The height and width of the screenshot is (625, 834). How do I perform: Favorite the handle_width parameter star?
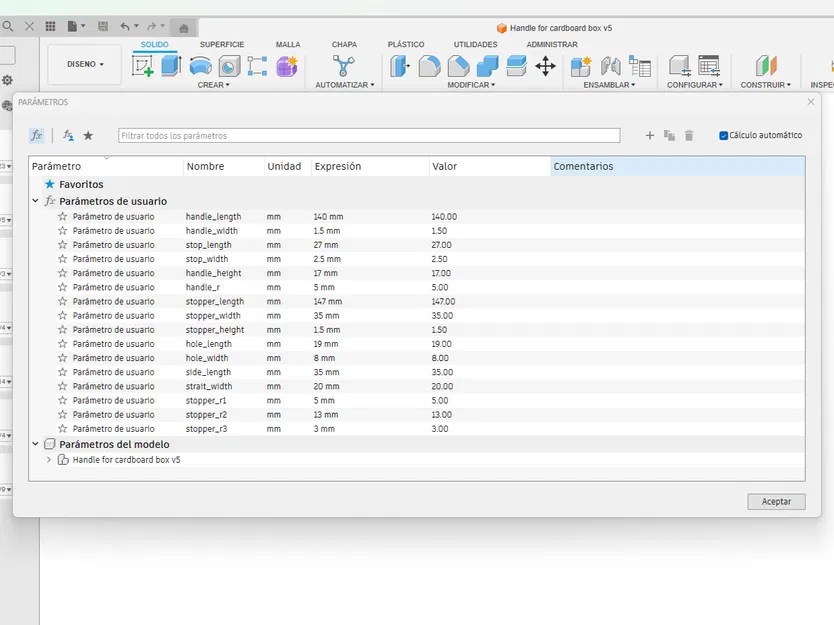click(x=63, y=231)
